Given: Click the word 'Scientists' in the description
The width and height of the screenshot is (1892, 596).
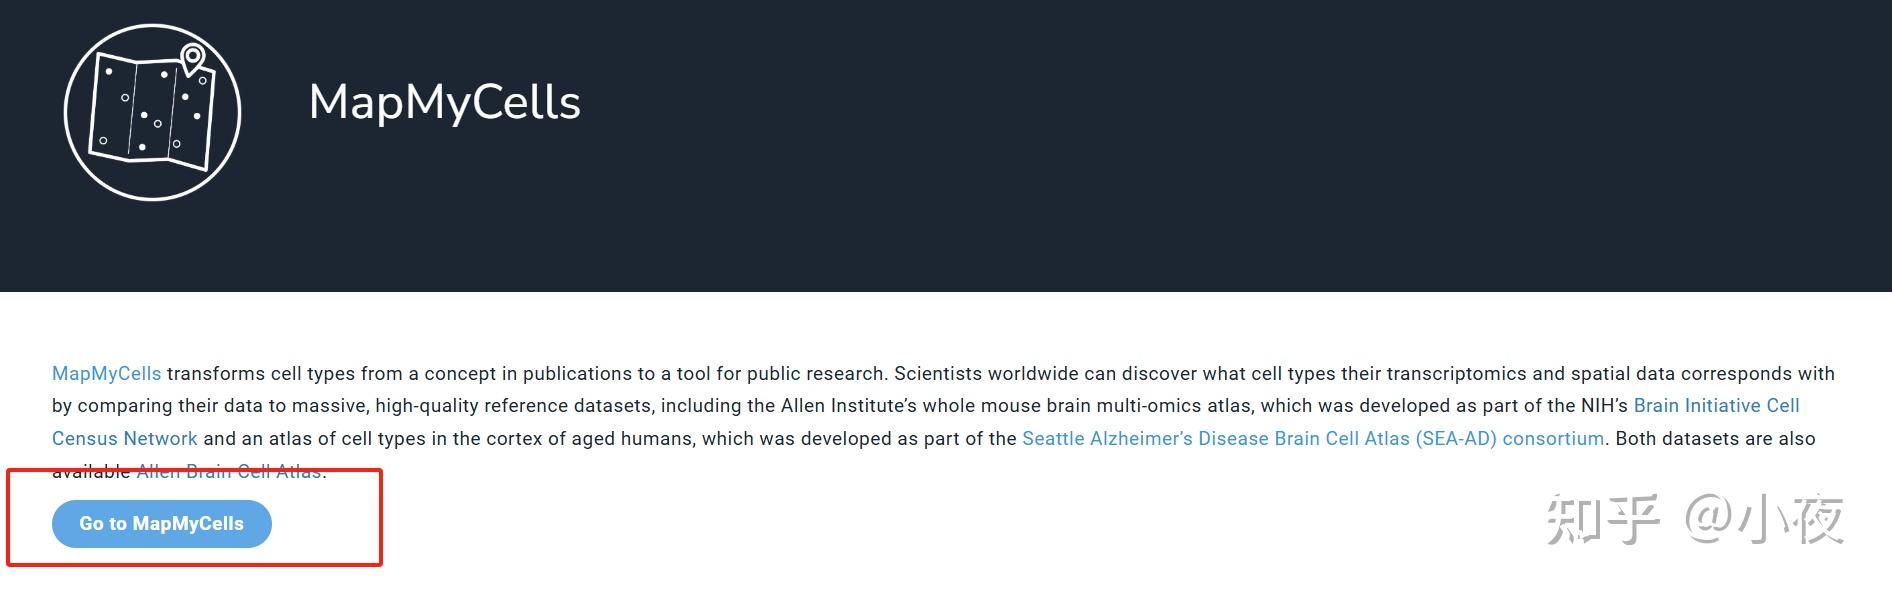Looking at the screenshot, I should 938,374.
